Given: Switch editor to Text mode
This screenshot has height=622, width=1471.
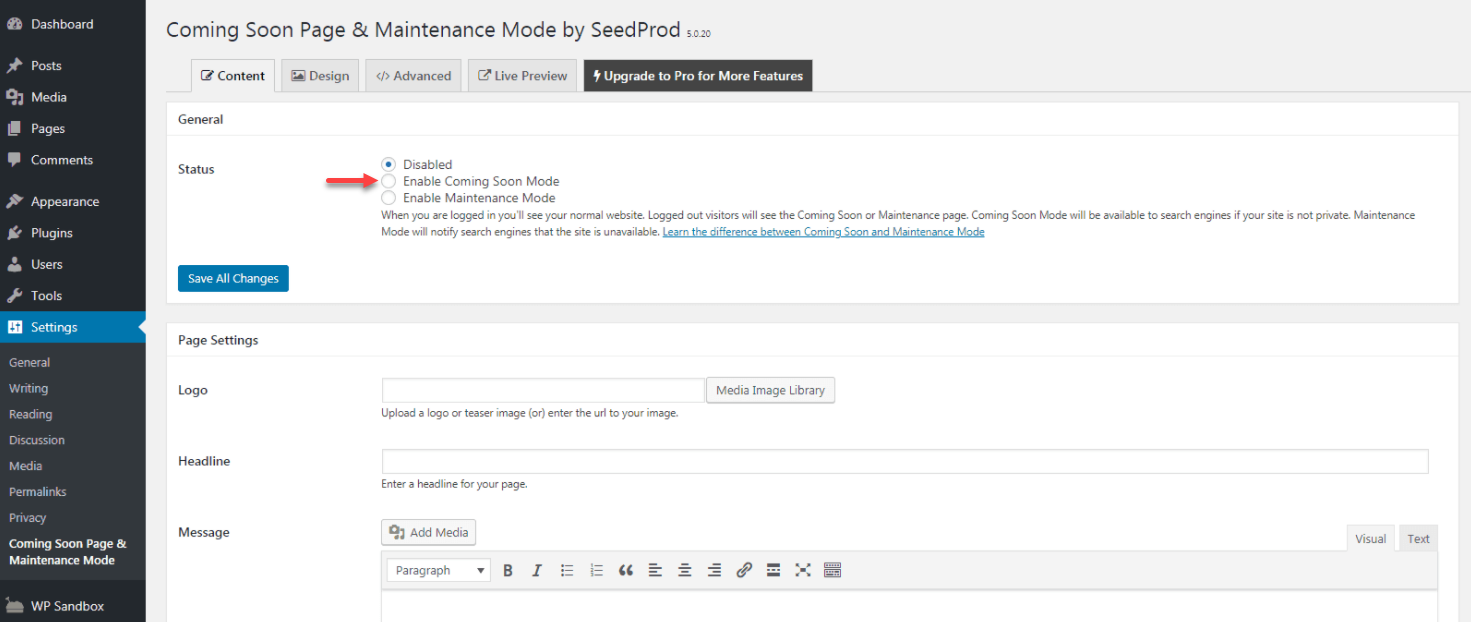Looking at the screenshot, I should [x=1418, y=538].
